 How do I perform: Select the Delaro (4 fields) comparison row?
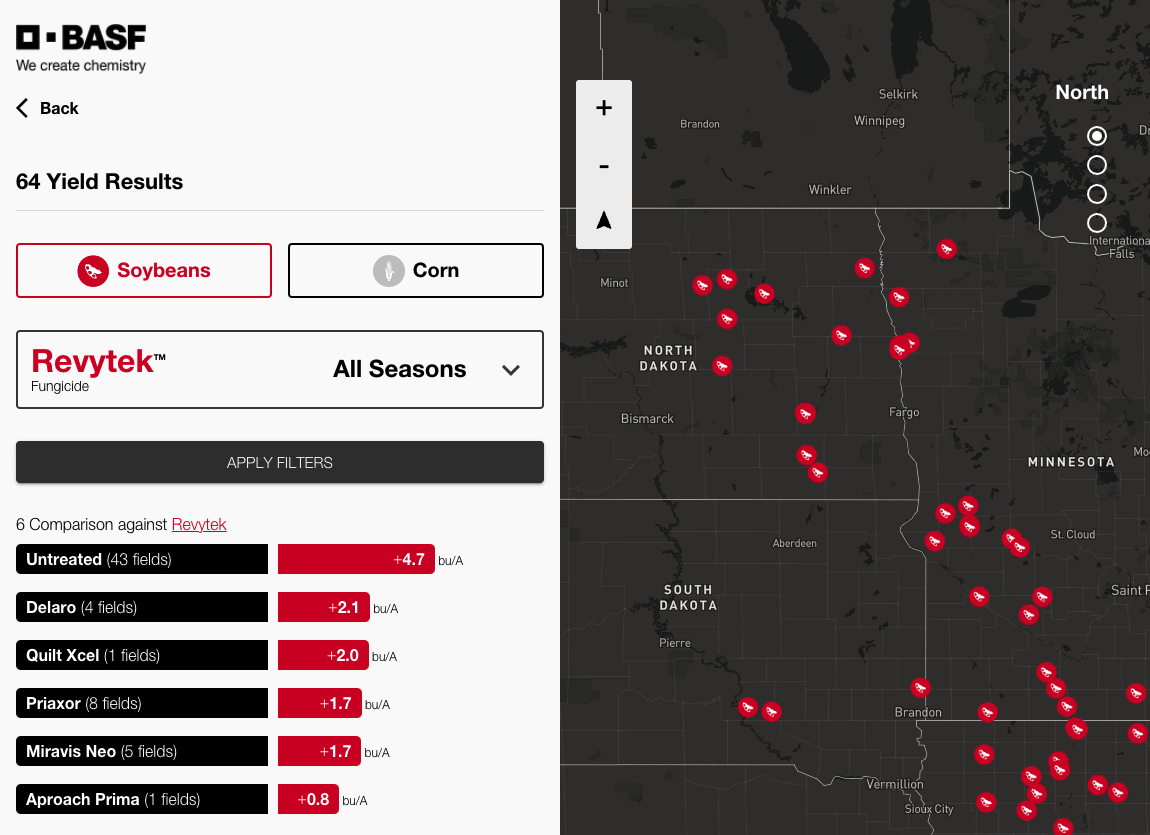click(x=142, y=608)
